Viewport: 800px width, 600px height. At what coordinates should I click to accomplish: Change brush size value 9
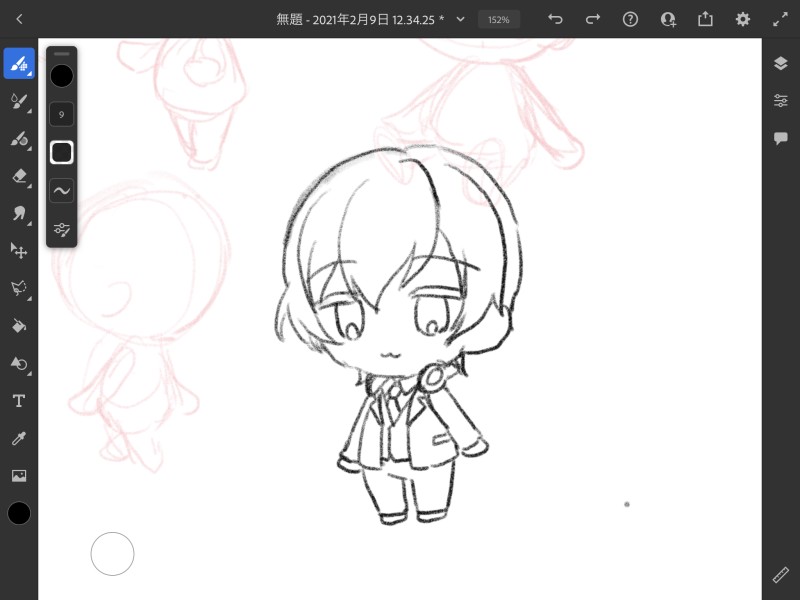click(62, 114)
